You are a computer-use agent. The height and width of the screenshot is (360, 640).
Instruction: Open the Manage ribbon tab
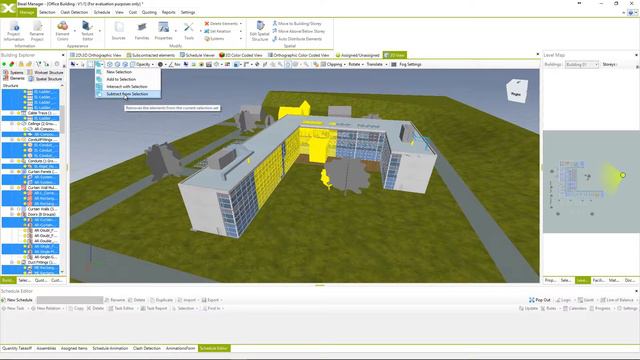coord(27,12)
